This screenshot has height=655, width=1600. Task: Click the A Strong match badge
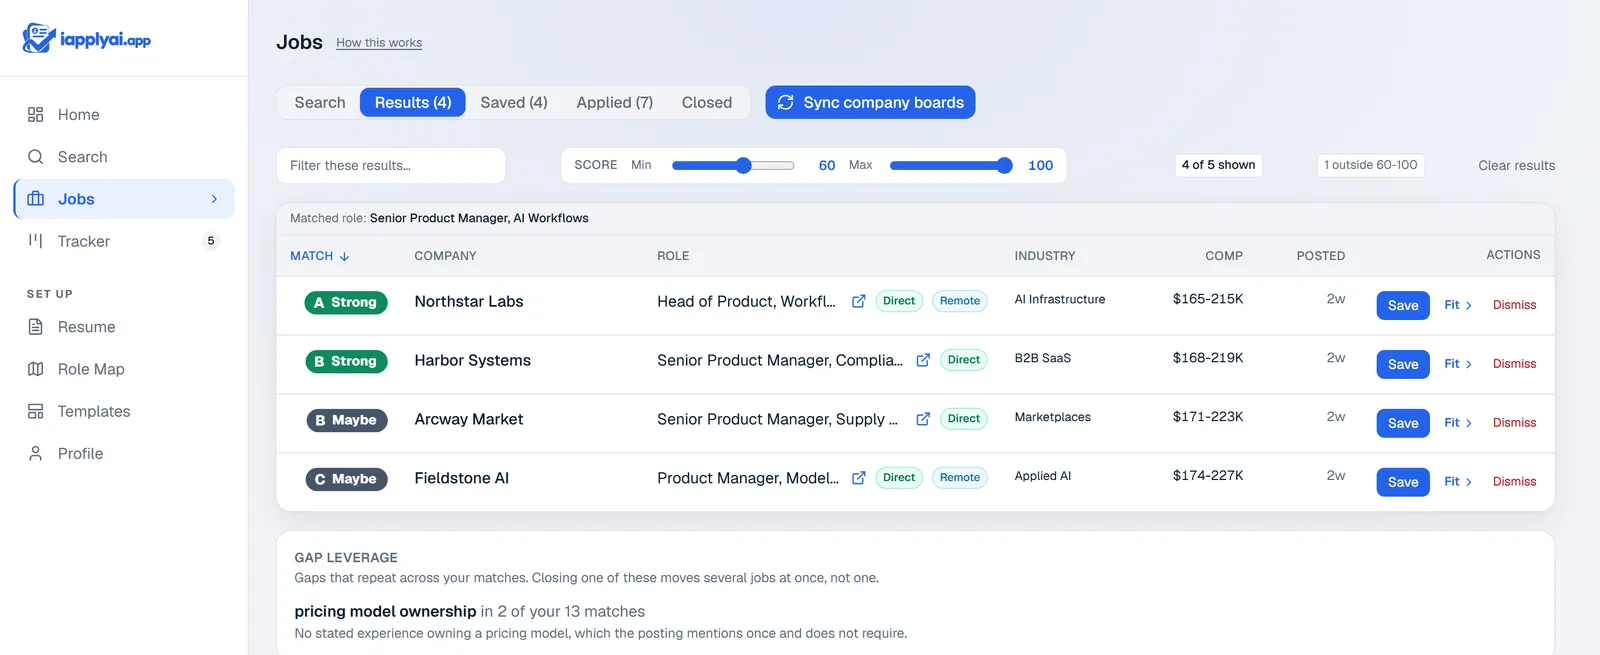pyautogui.click(x=346, y=302)
